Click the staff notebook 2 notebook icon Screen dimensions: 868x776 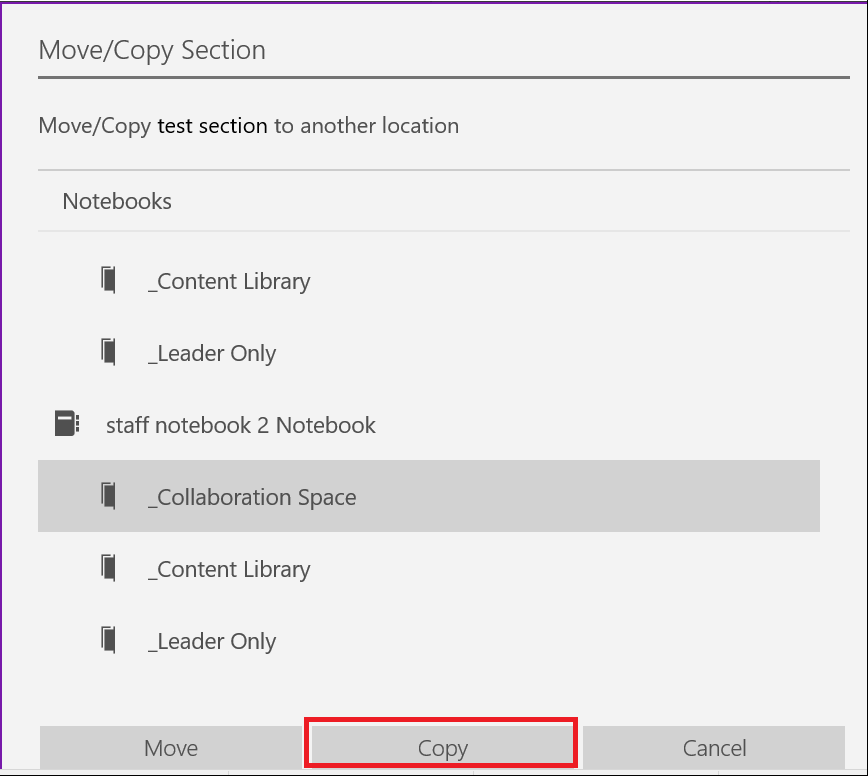(x=67, y=423)
